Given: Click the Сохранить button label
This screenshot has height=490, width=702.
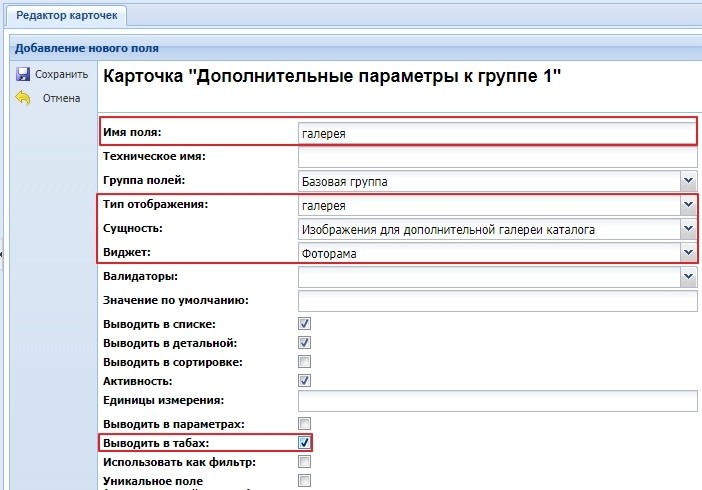Looking at the screenshot, I should point(61,74).
